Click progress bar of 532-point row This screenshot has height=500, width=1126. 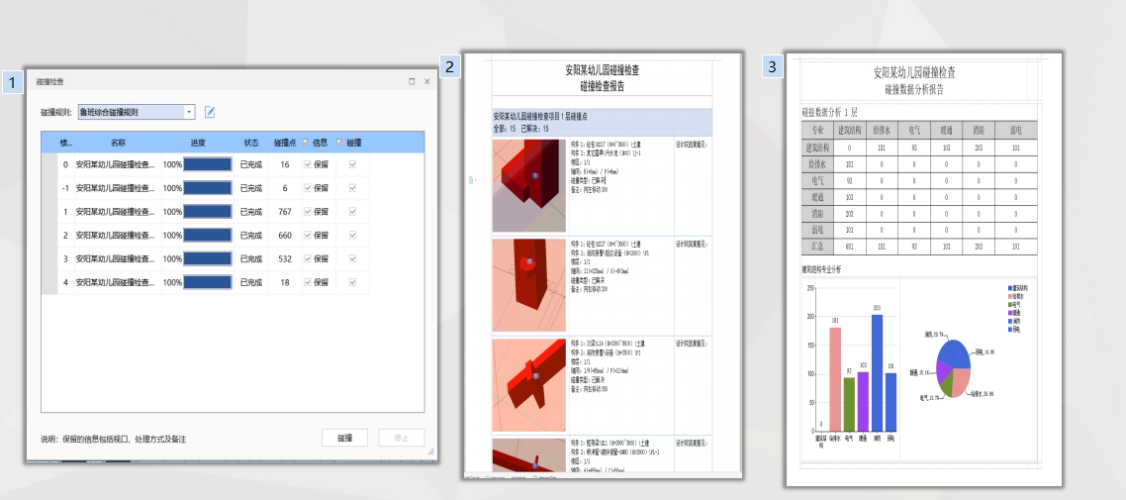(x=208, y=259)
